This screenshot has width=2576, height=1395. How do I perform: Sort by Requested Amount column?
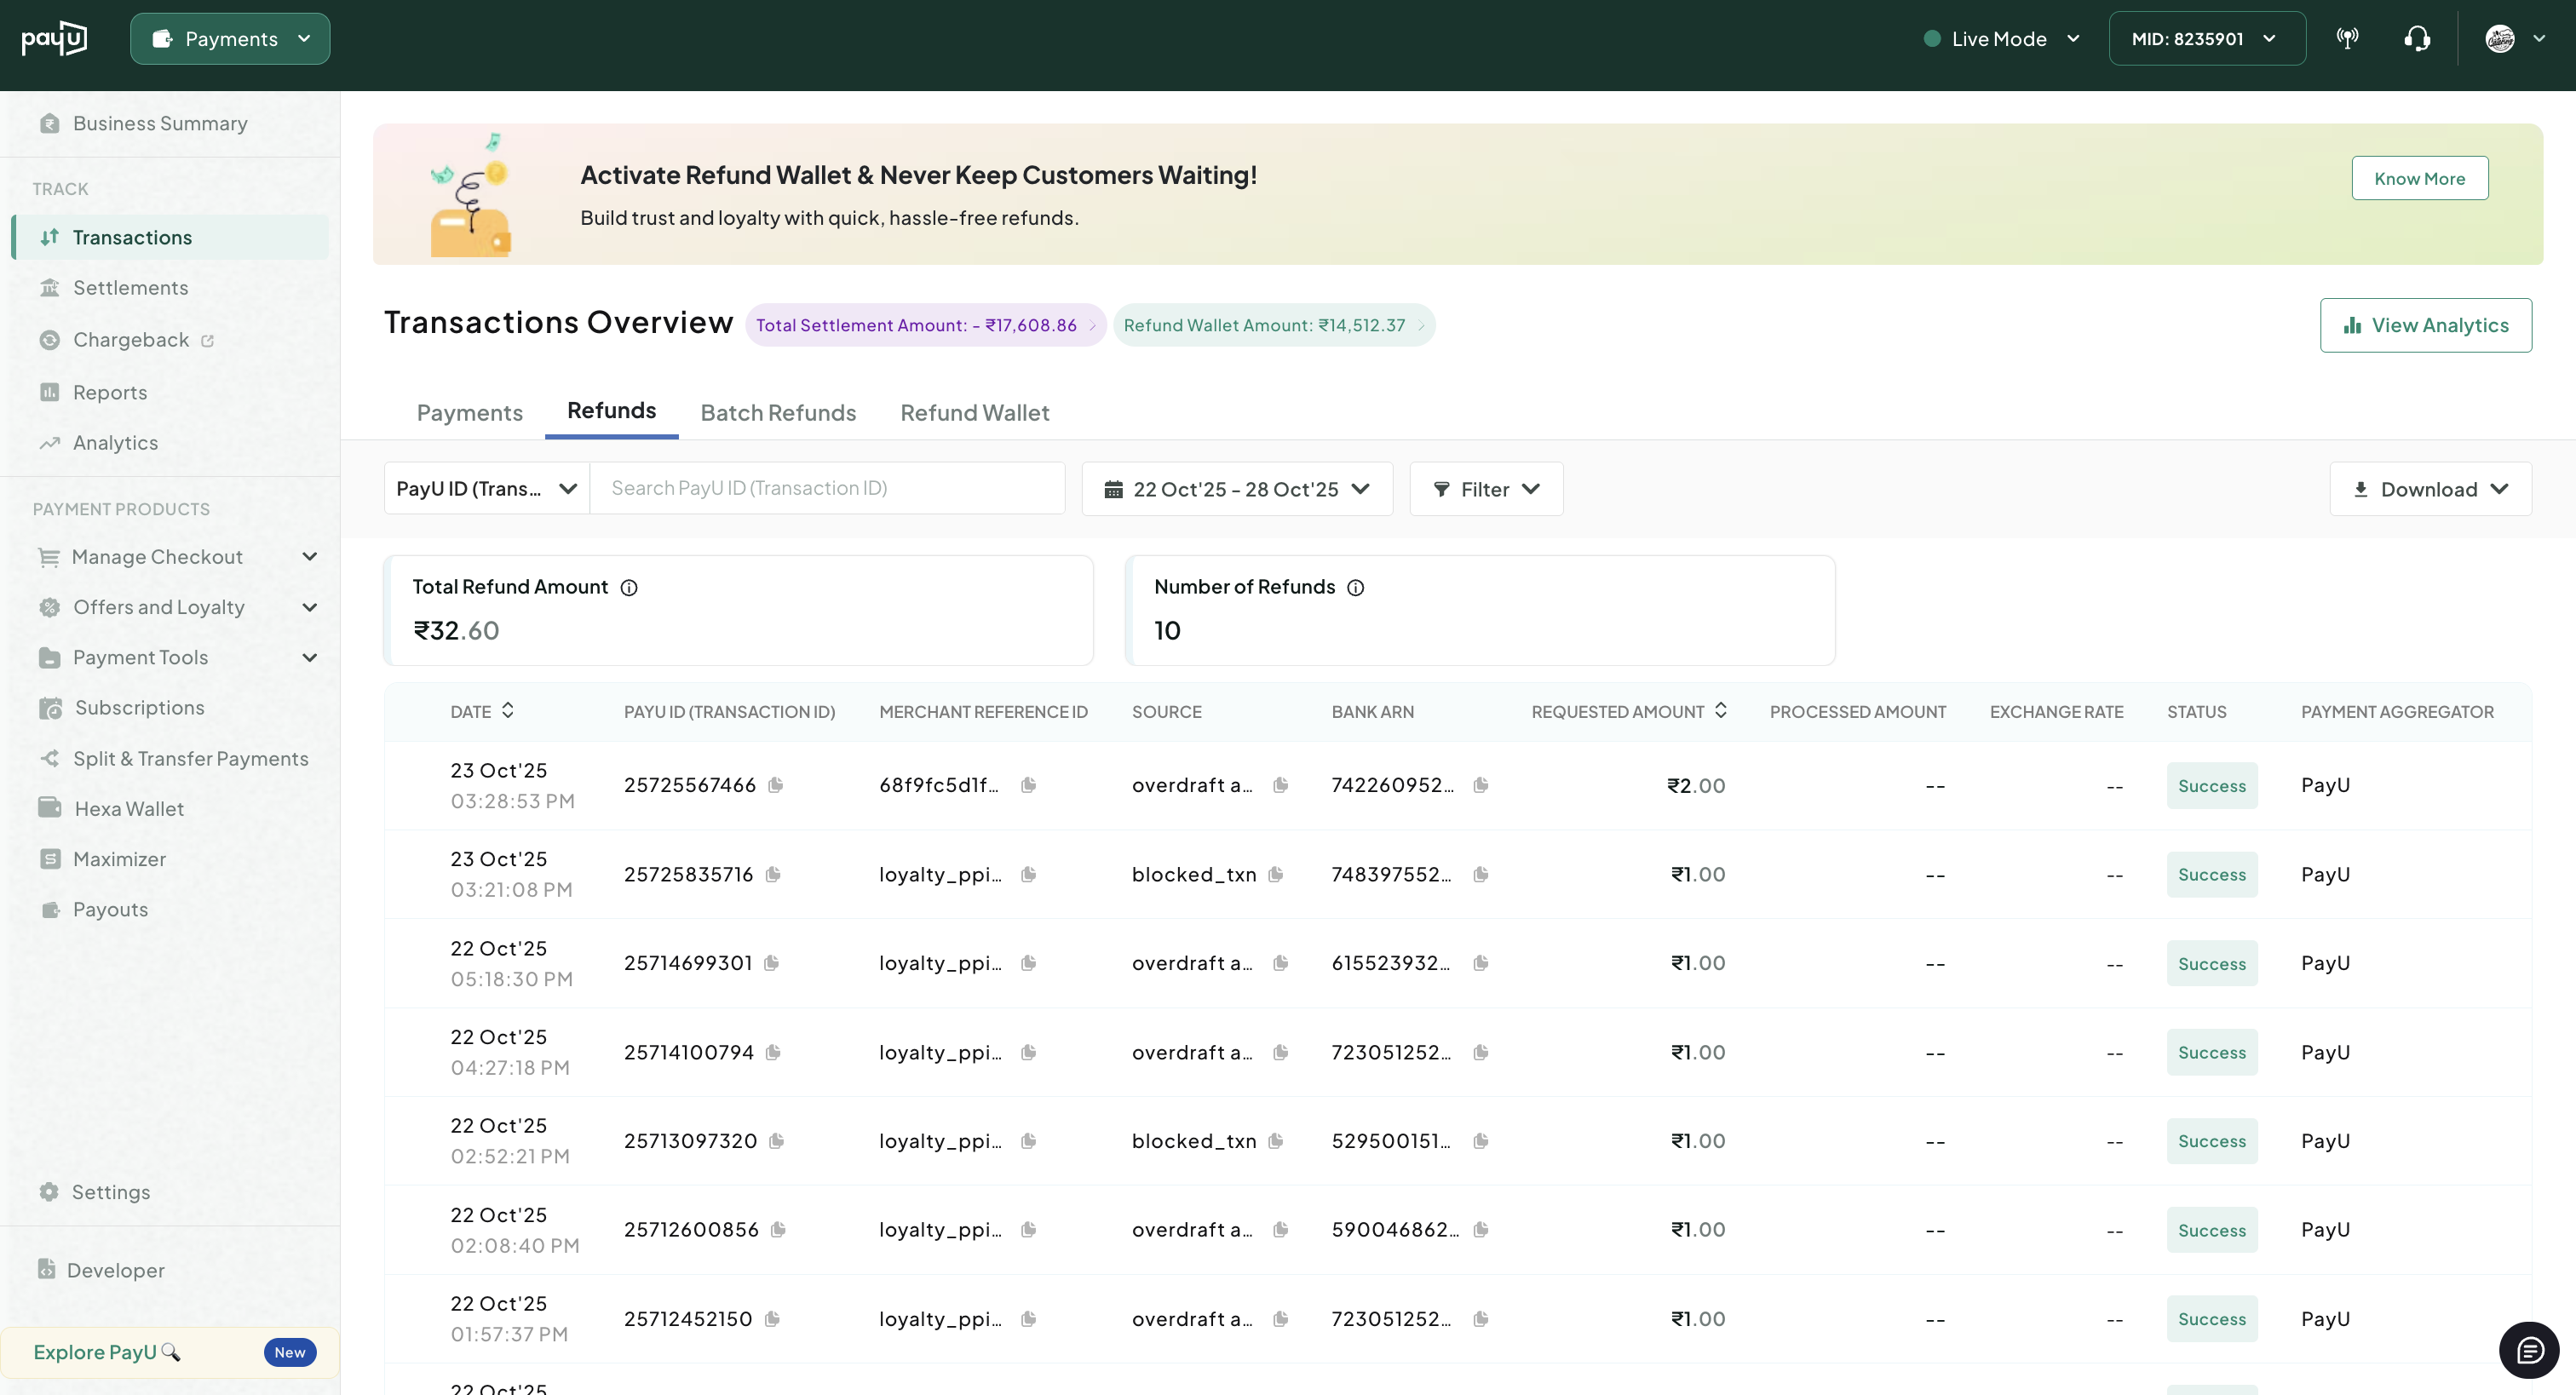[x=1720, y=711]
